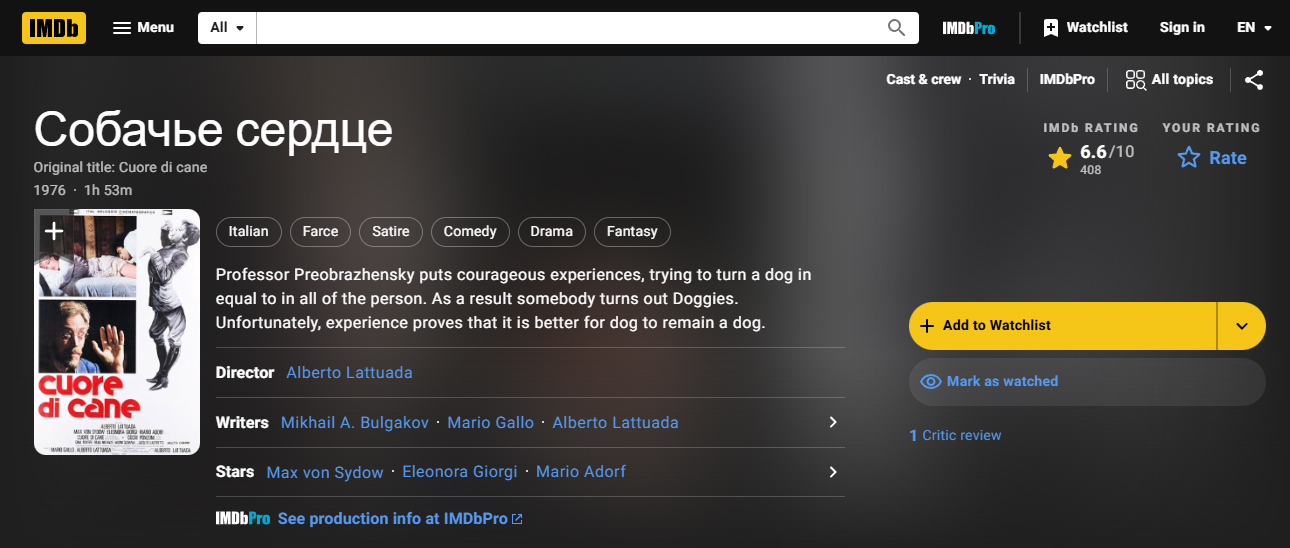This screenshot has width=1290, height=548.
Task: Click the blue Rate star button
Action: (x=1212, y=158)
